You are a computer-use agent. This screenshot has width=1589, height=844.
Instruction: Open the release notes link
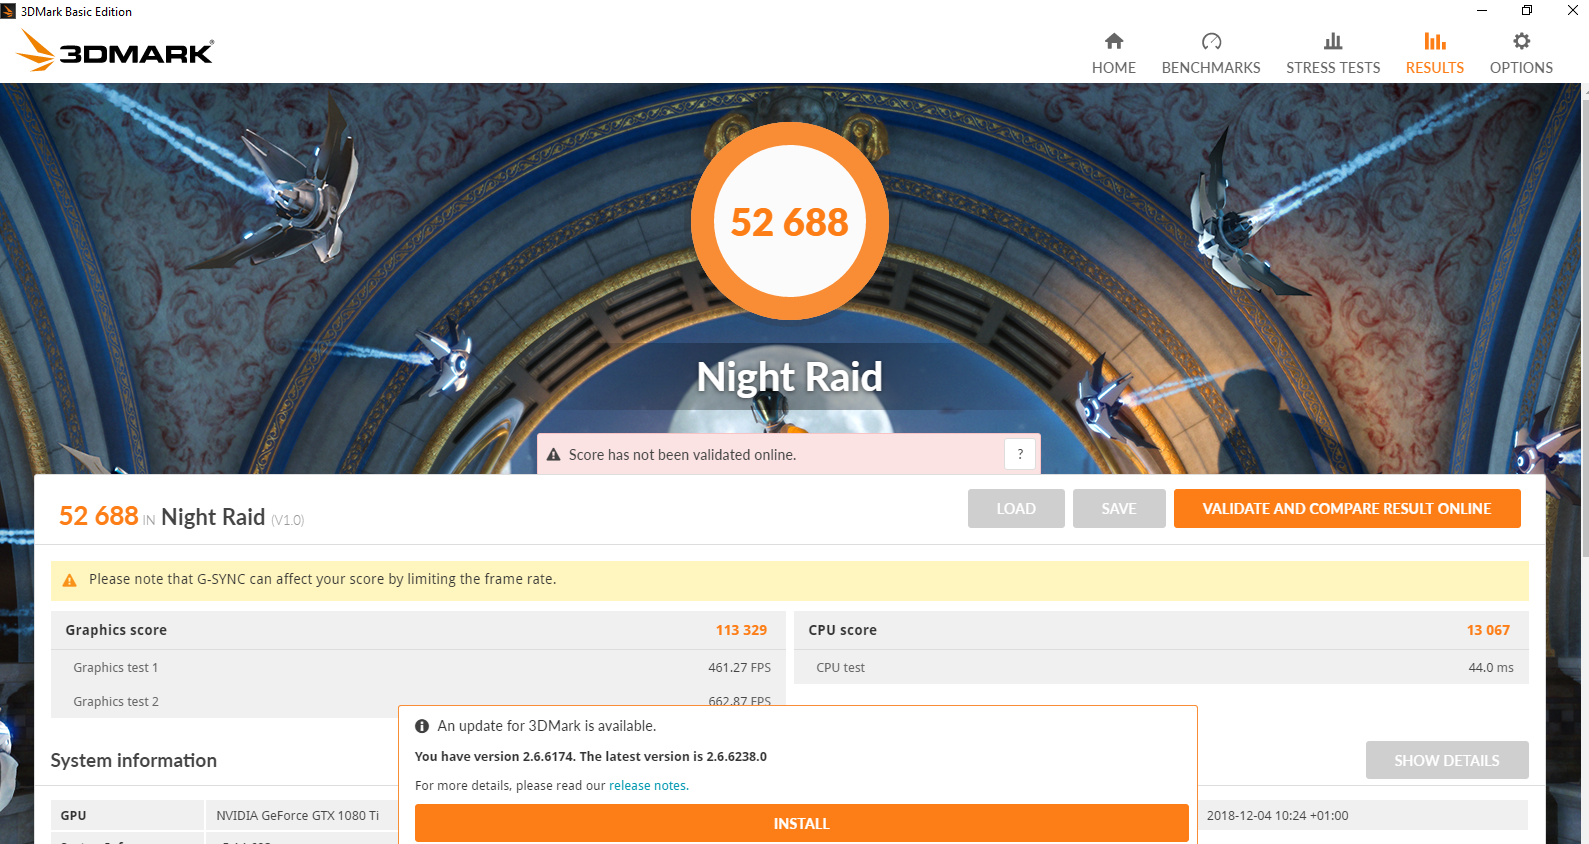(647, 785)
